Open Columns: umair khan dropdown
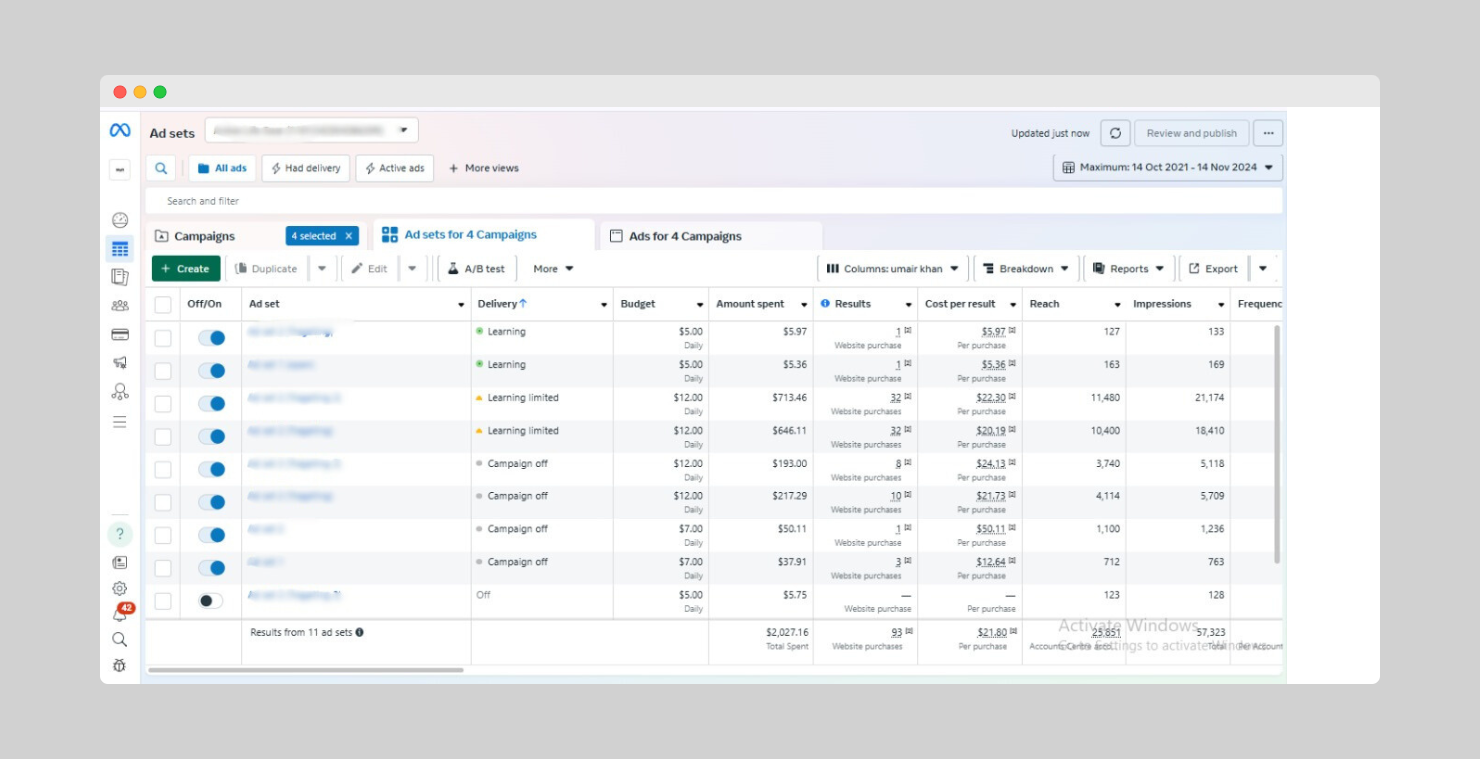 click(x=893, y=269)
